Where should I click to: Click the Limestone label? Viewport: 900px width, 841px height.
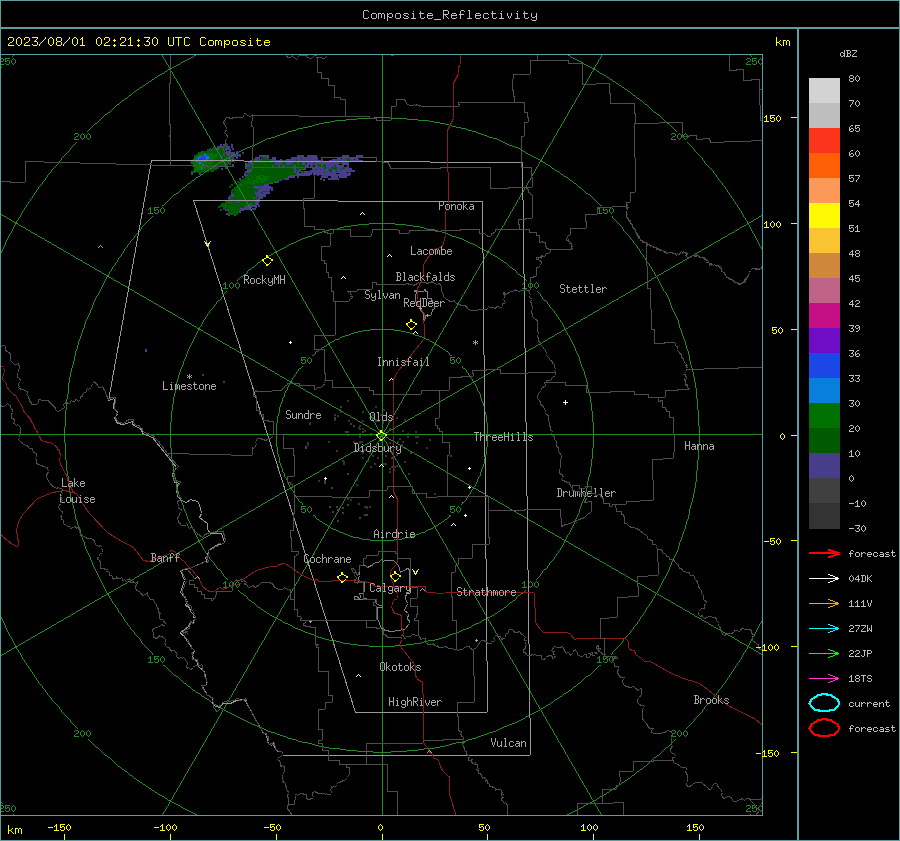tap(189, 386)
